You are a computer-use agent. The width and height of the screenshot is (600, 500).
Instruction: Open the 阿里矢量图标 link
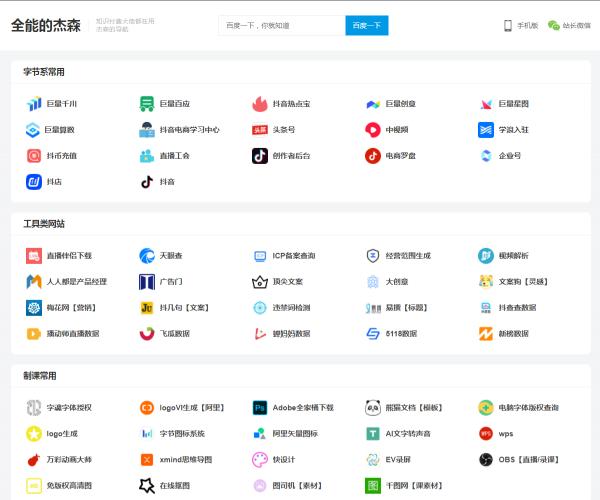[295, 433]
